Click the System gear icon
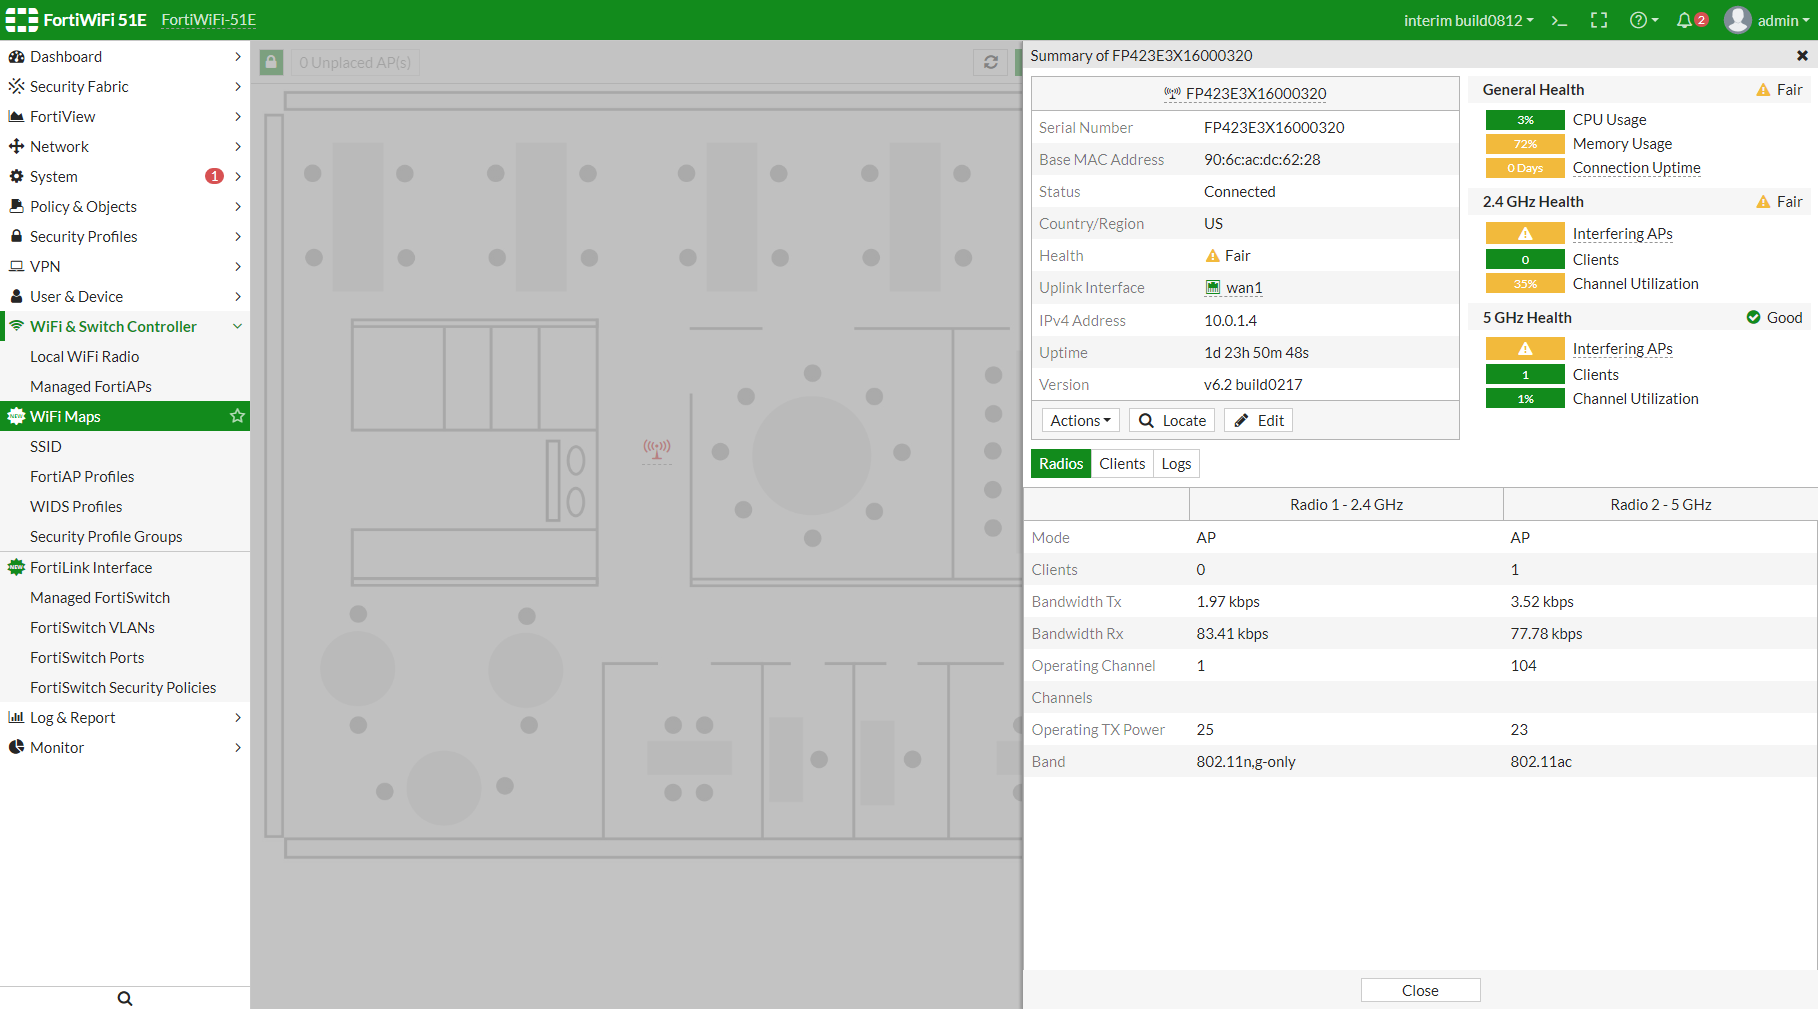This screenshot has height=1009, width=1818. click(16, 177)
